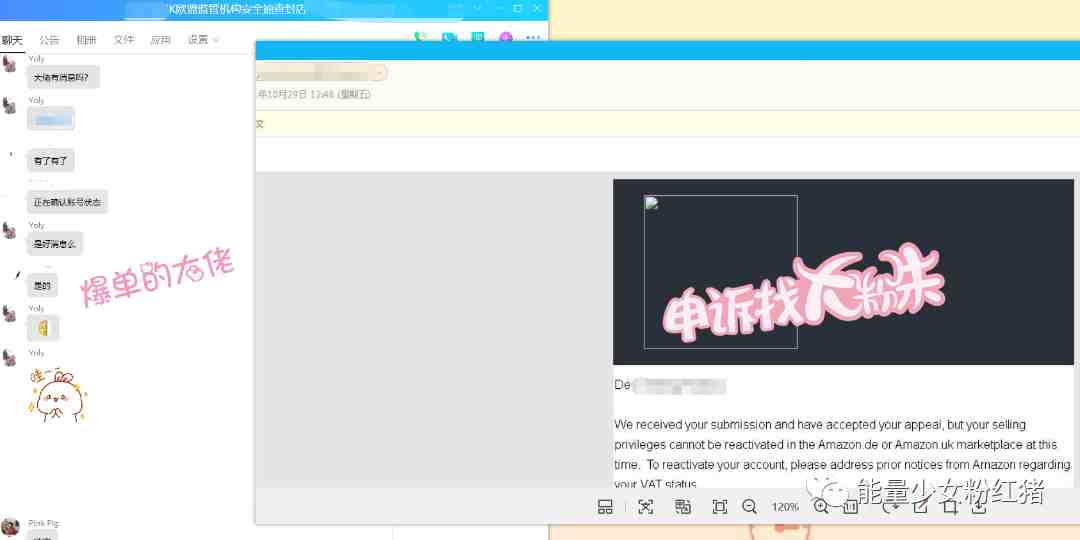Open the 相册 tab
The image size is (1080, 540).
pyautogui.click(x=87, y=40)
